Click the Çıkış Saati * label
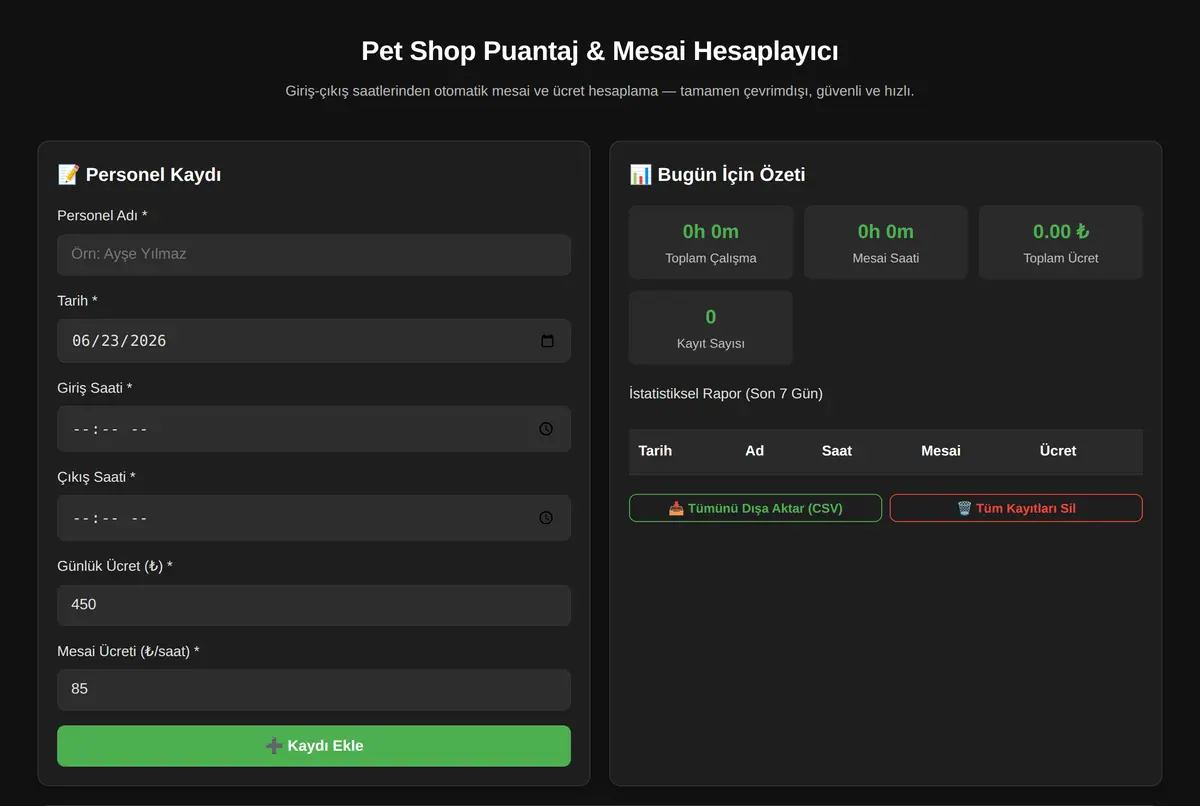Screen dimensions: 1200x806 (x=96, y=477)
